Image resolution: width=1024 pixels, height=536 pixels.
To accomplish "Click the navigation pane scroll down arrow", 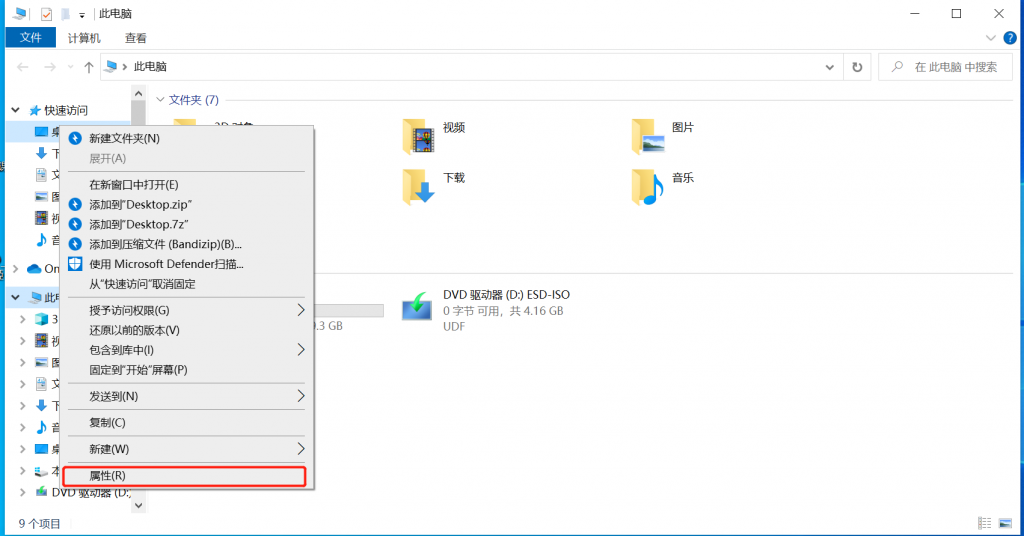I will (x=138, y=505).
